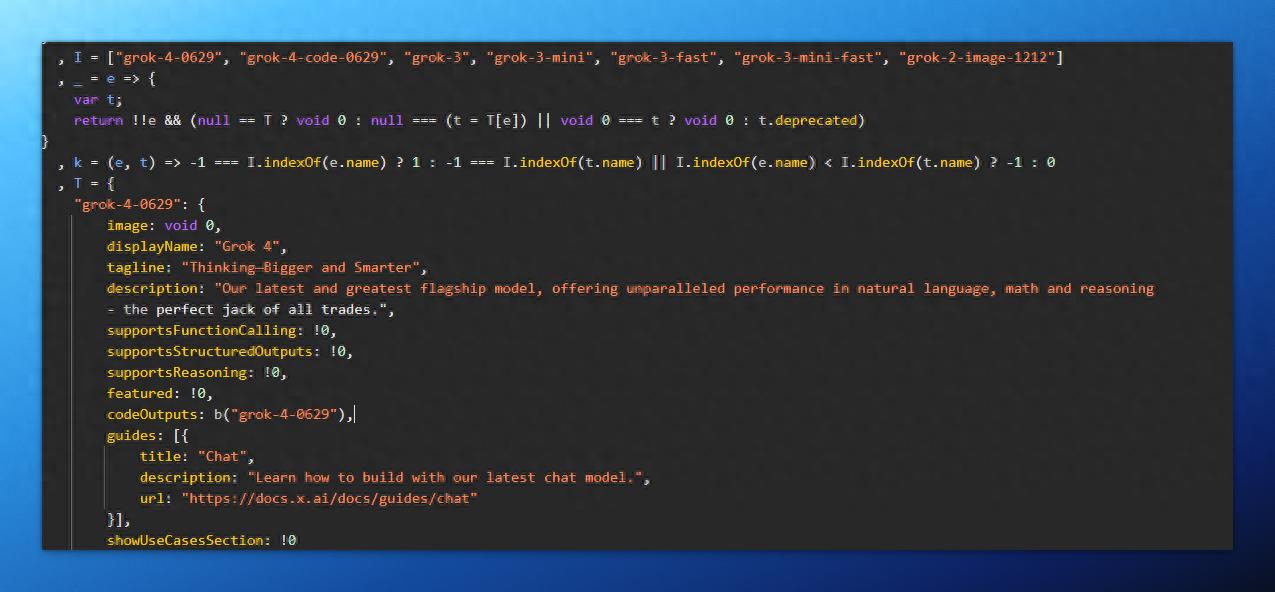Click the showUseCasesSection property
The height and width of the screenshot is (592, 1275).
(186, 541)
